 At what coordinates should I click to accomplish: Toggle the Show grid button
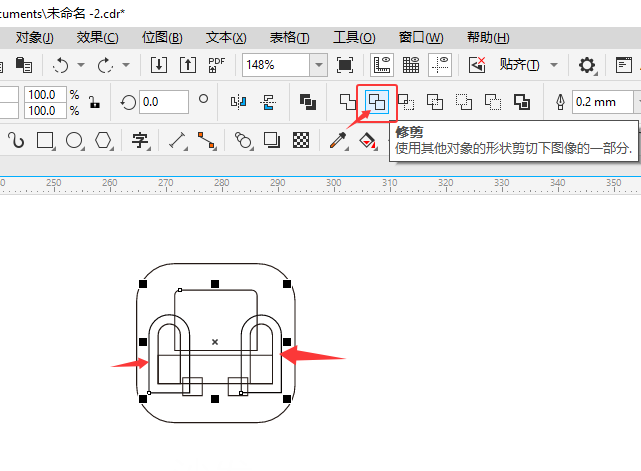[x=411, y=65]
